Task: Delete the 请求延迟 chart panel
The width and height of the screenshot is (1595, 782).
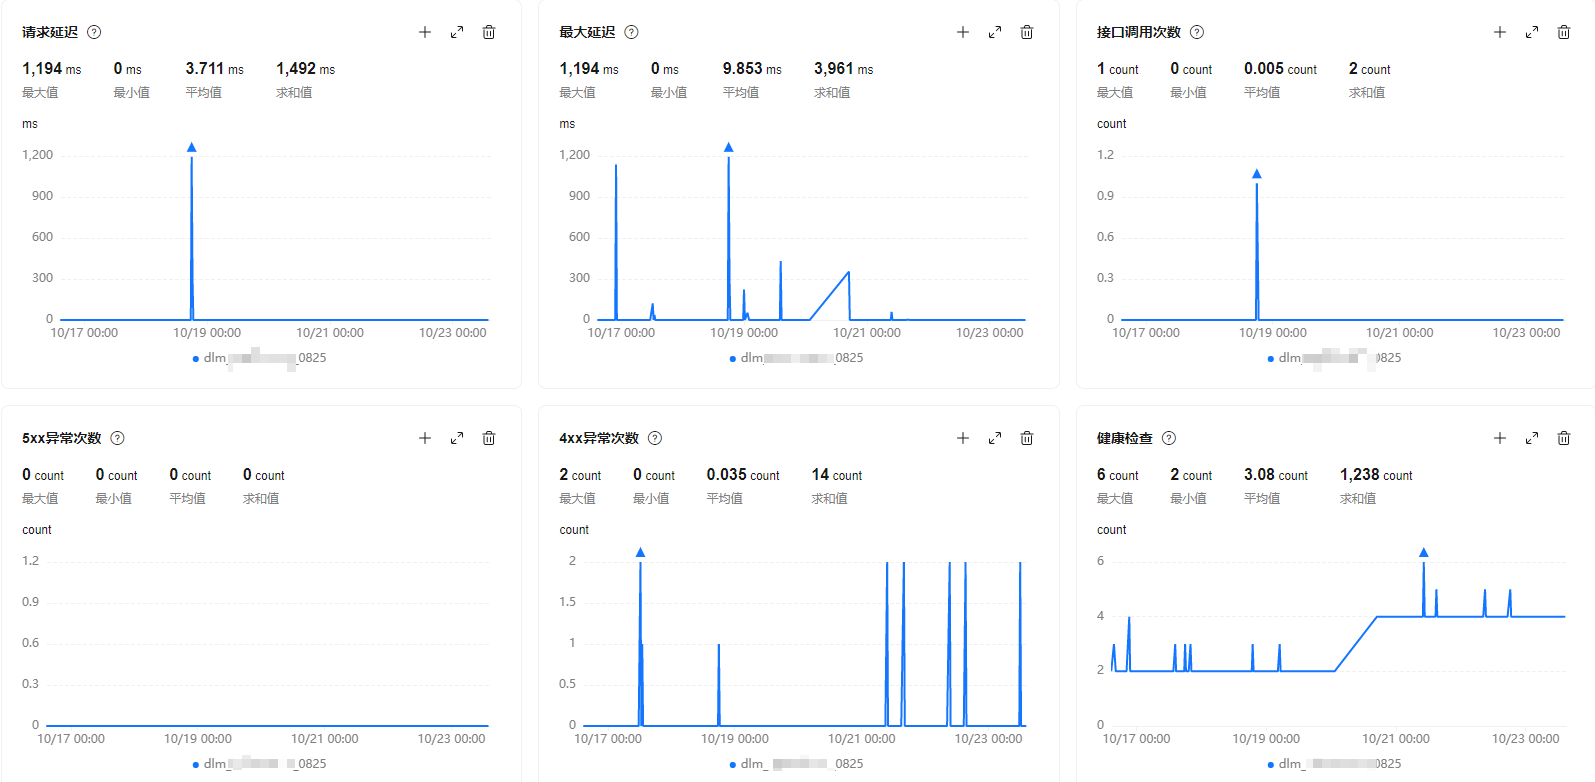Action: [x=489, y=32]
